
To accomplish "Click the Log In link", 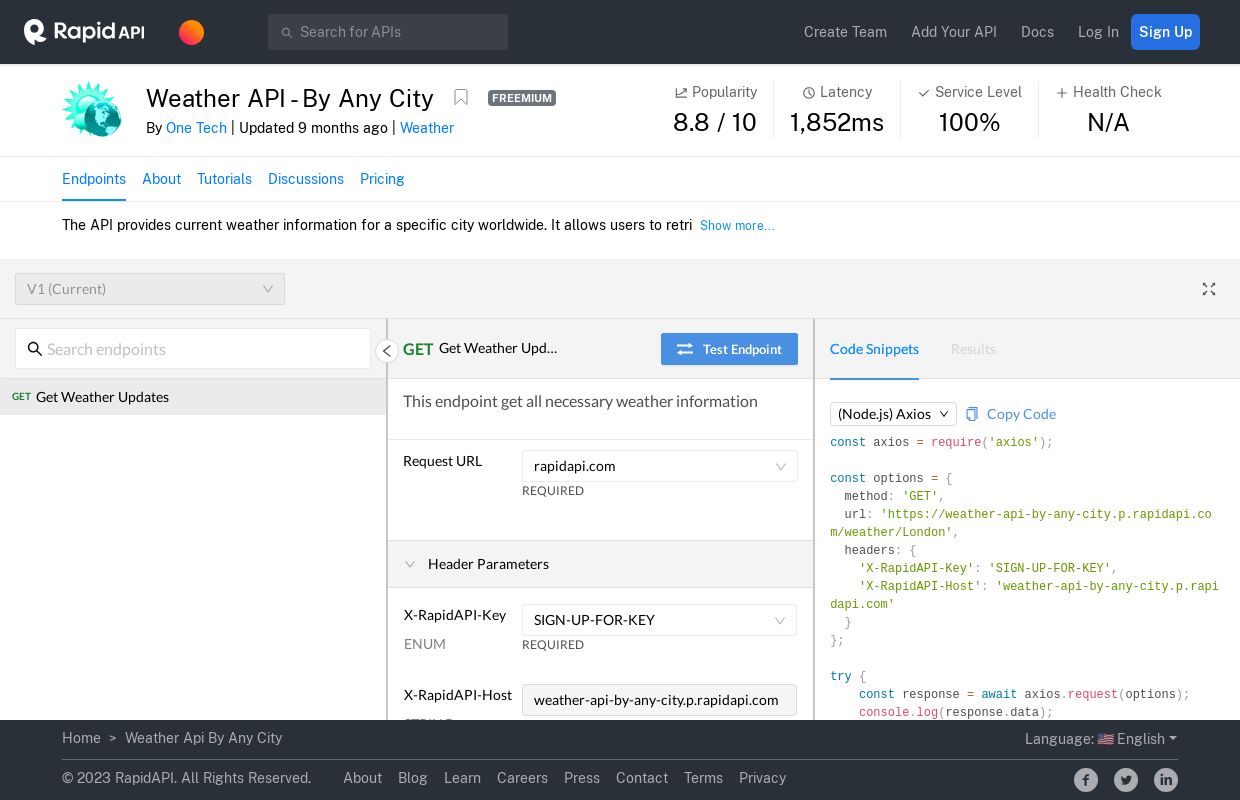I will 1098,32.
